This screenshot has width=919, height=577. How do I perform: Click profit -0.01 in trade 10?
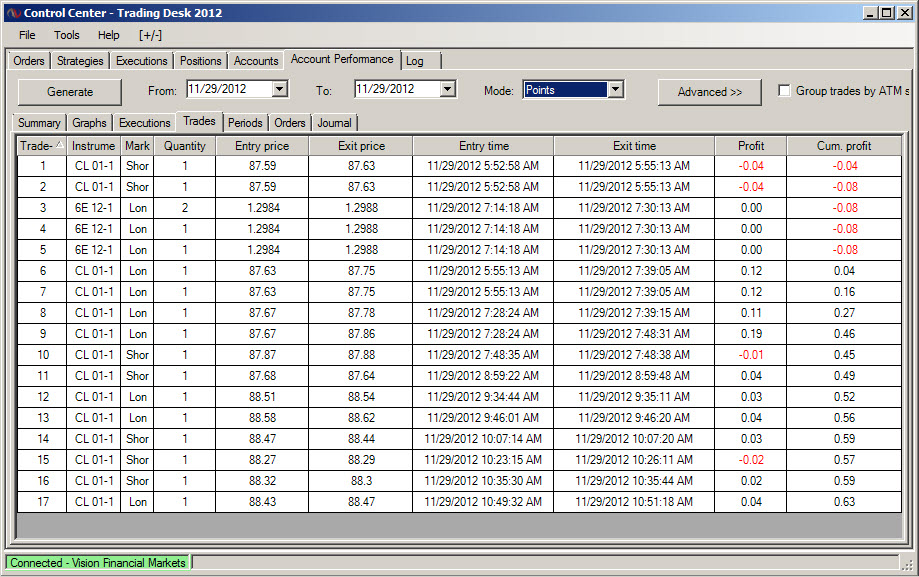tap(751, 355)
